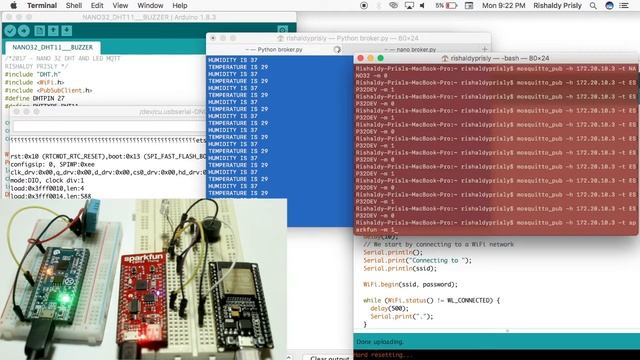The image size is (640, 360).
Task: Click the 'arkfun -m 1' command prompt line
Action: coord(376,230)
